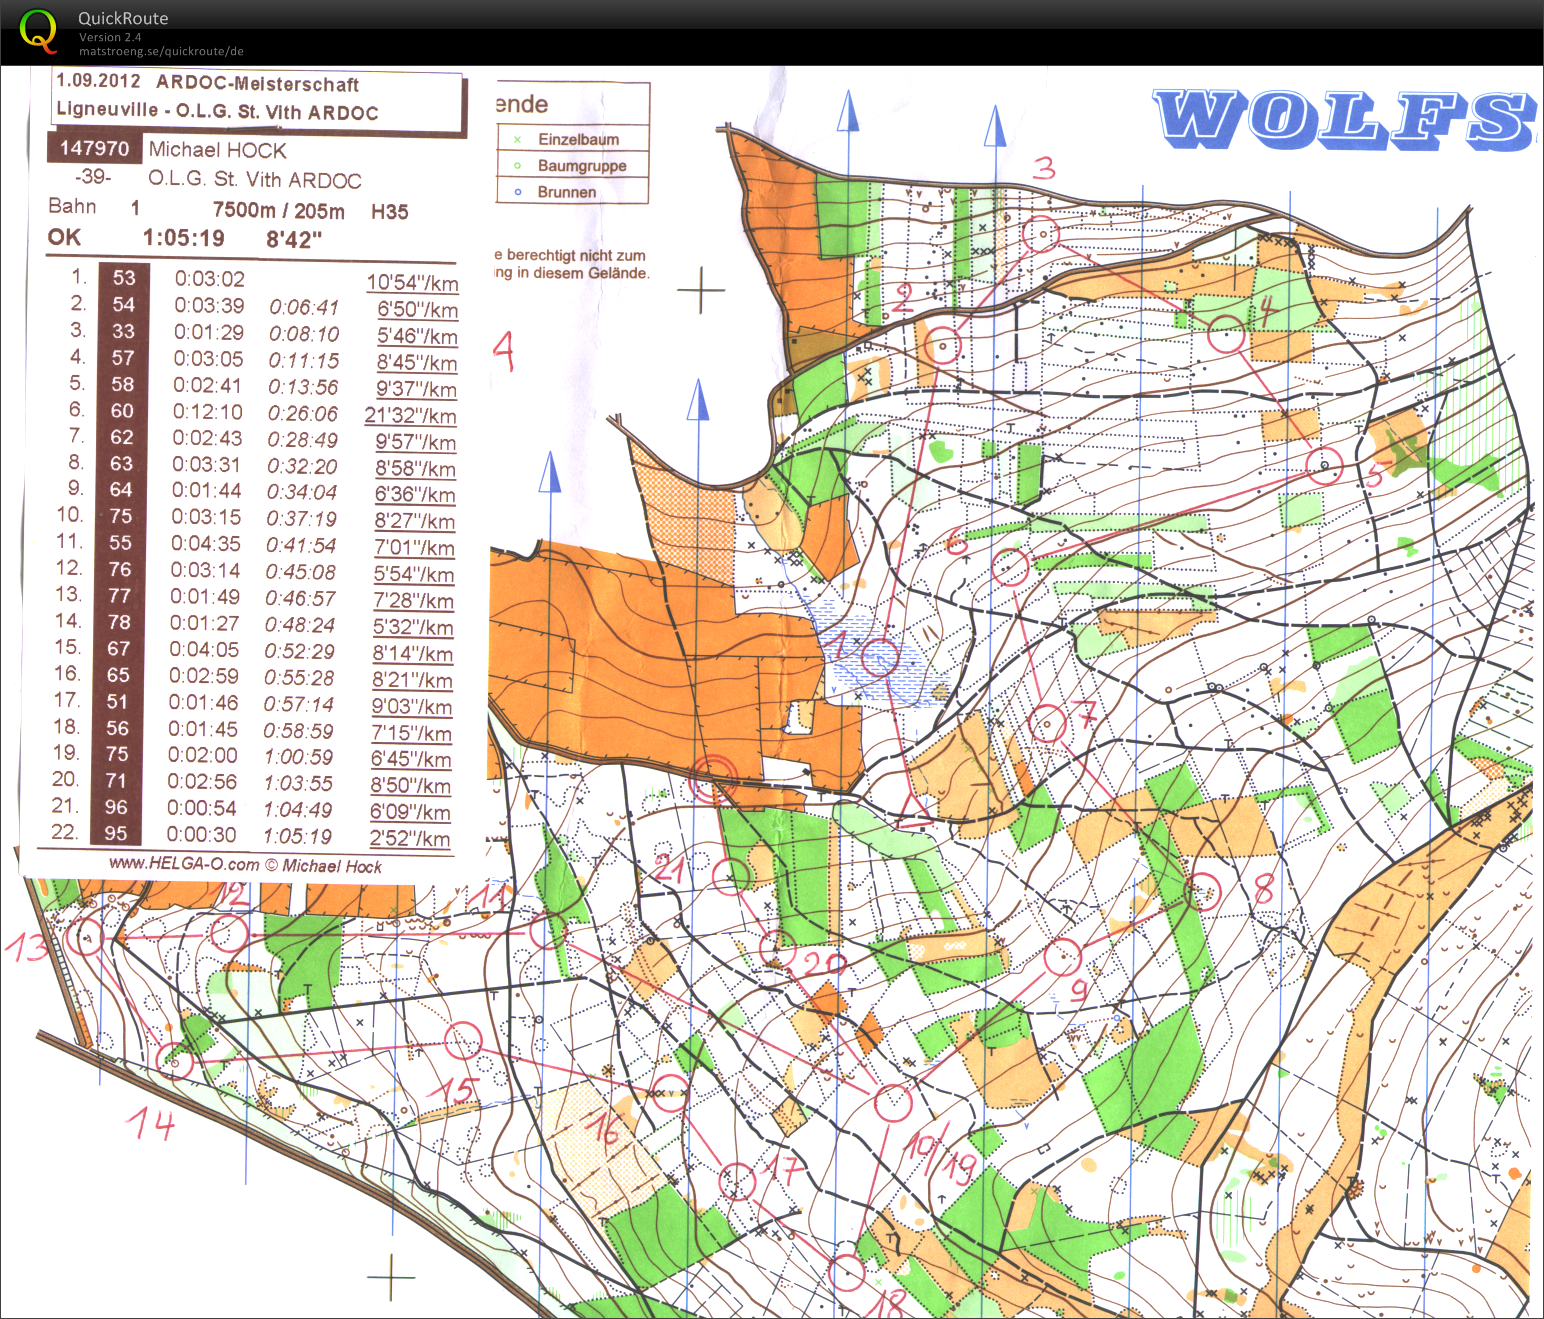Click the control circle labelled 5
The height and width of the screenshot is (1319, 1544).
[1325, 466]
